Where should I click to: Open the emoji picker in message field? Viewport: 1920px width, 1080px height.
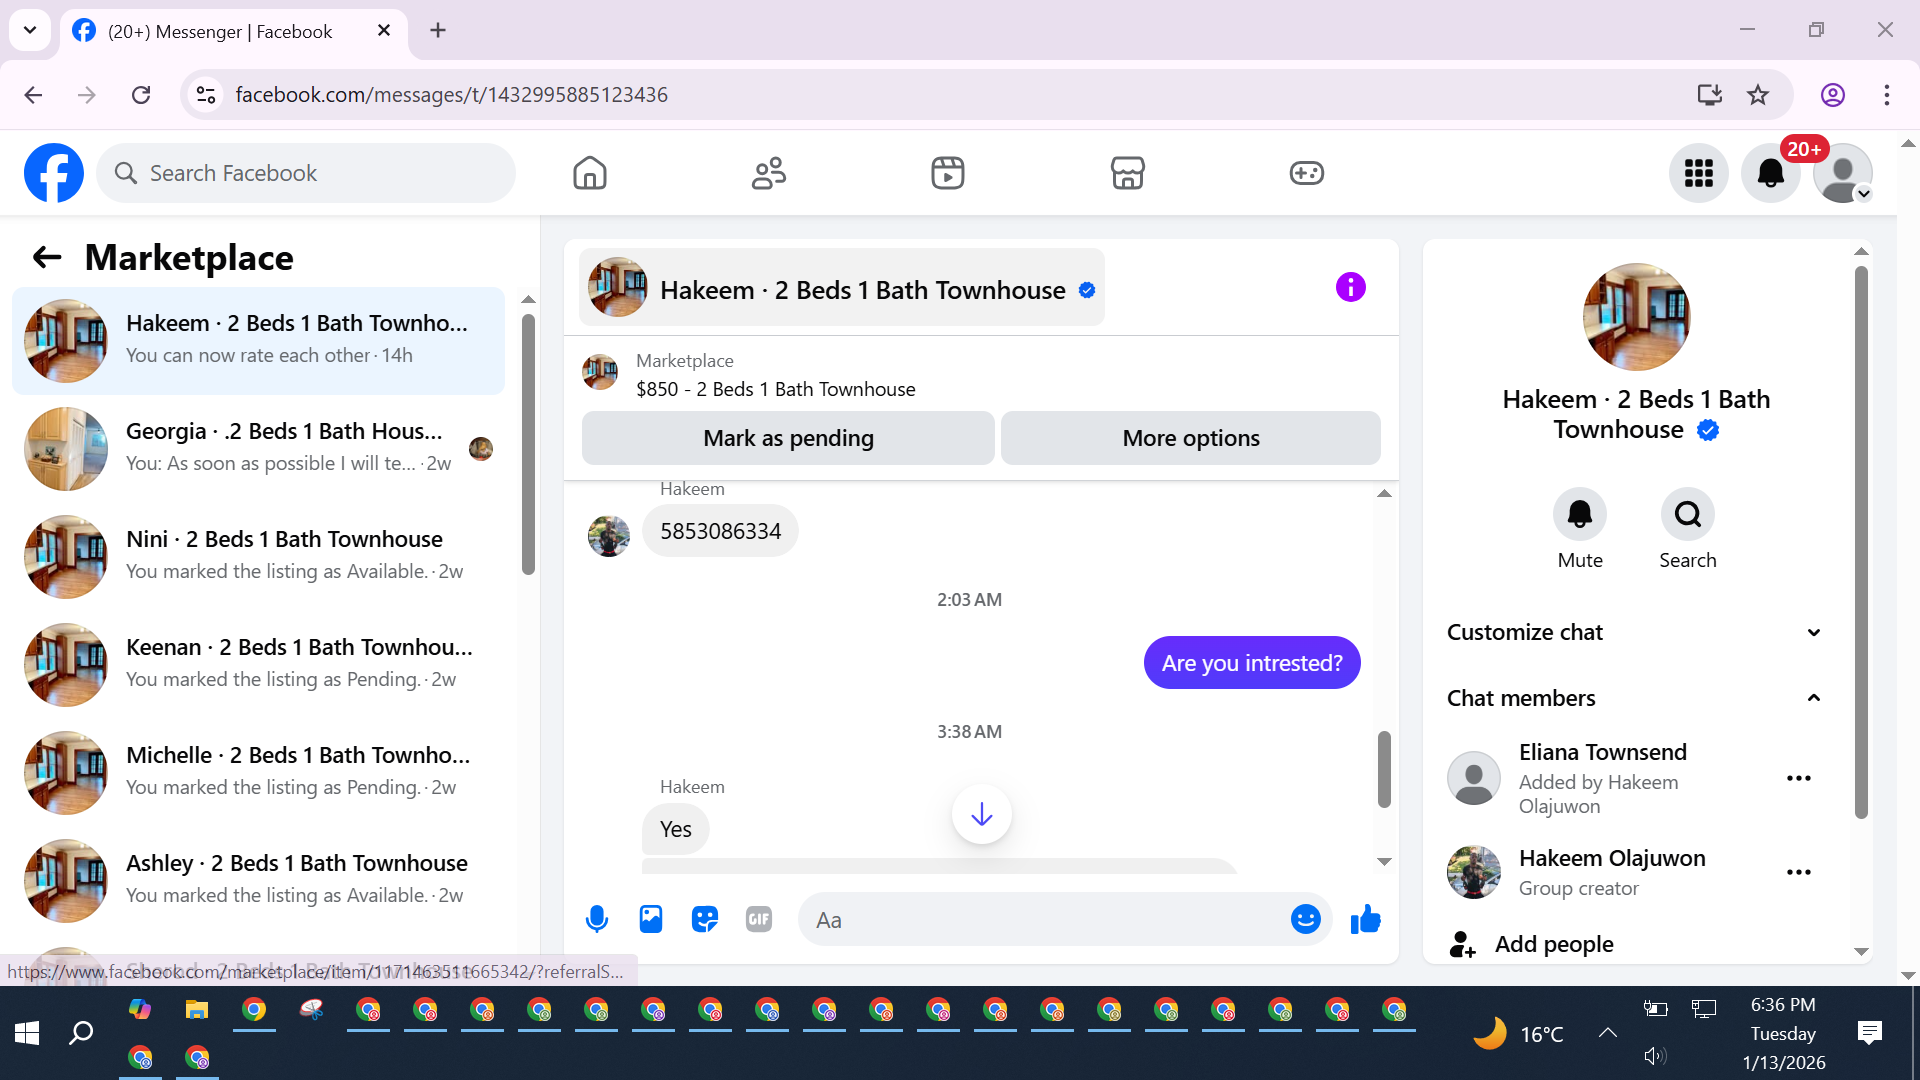(x=1305, y=919)
